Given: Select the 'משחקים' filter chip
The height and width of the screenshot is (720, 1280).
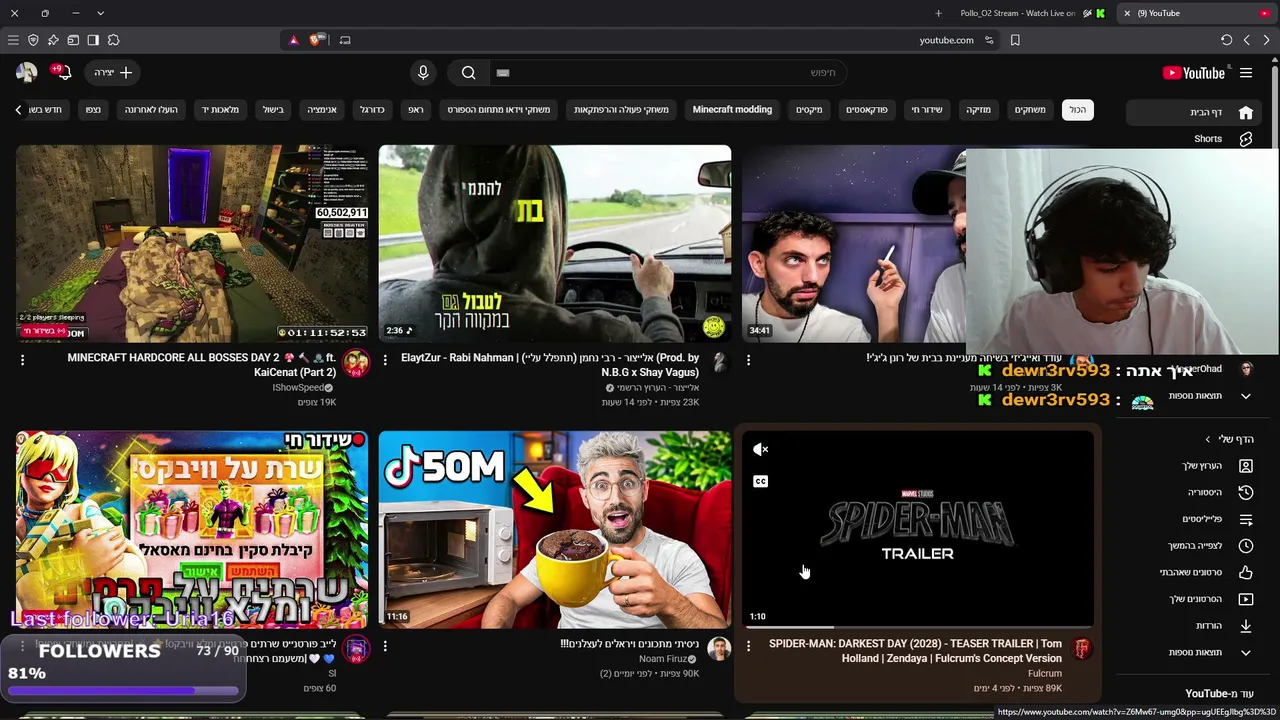Looking at the screenshot, I should click(1030, 110).
